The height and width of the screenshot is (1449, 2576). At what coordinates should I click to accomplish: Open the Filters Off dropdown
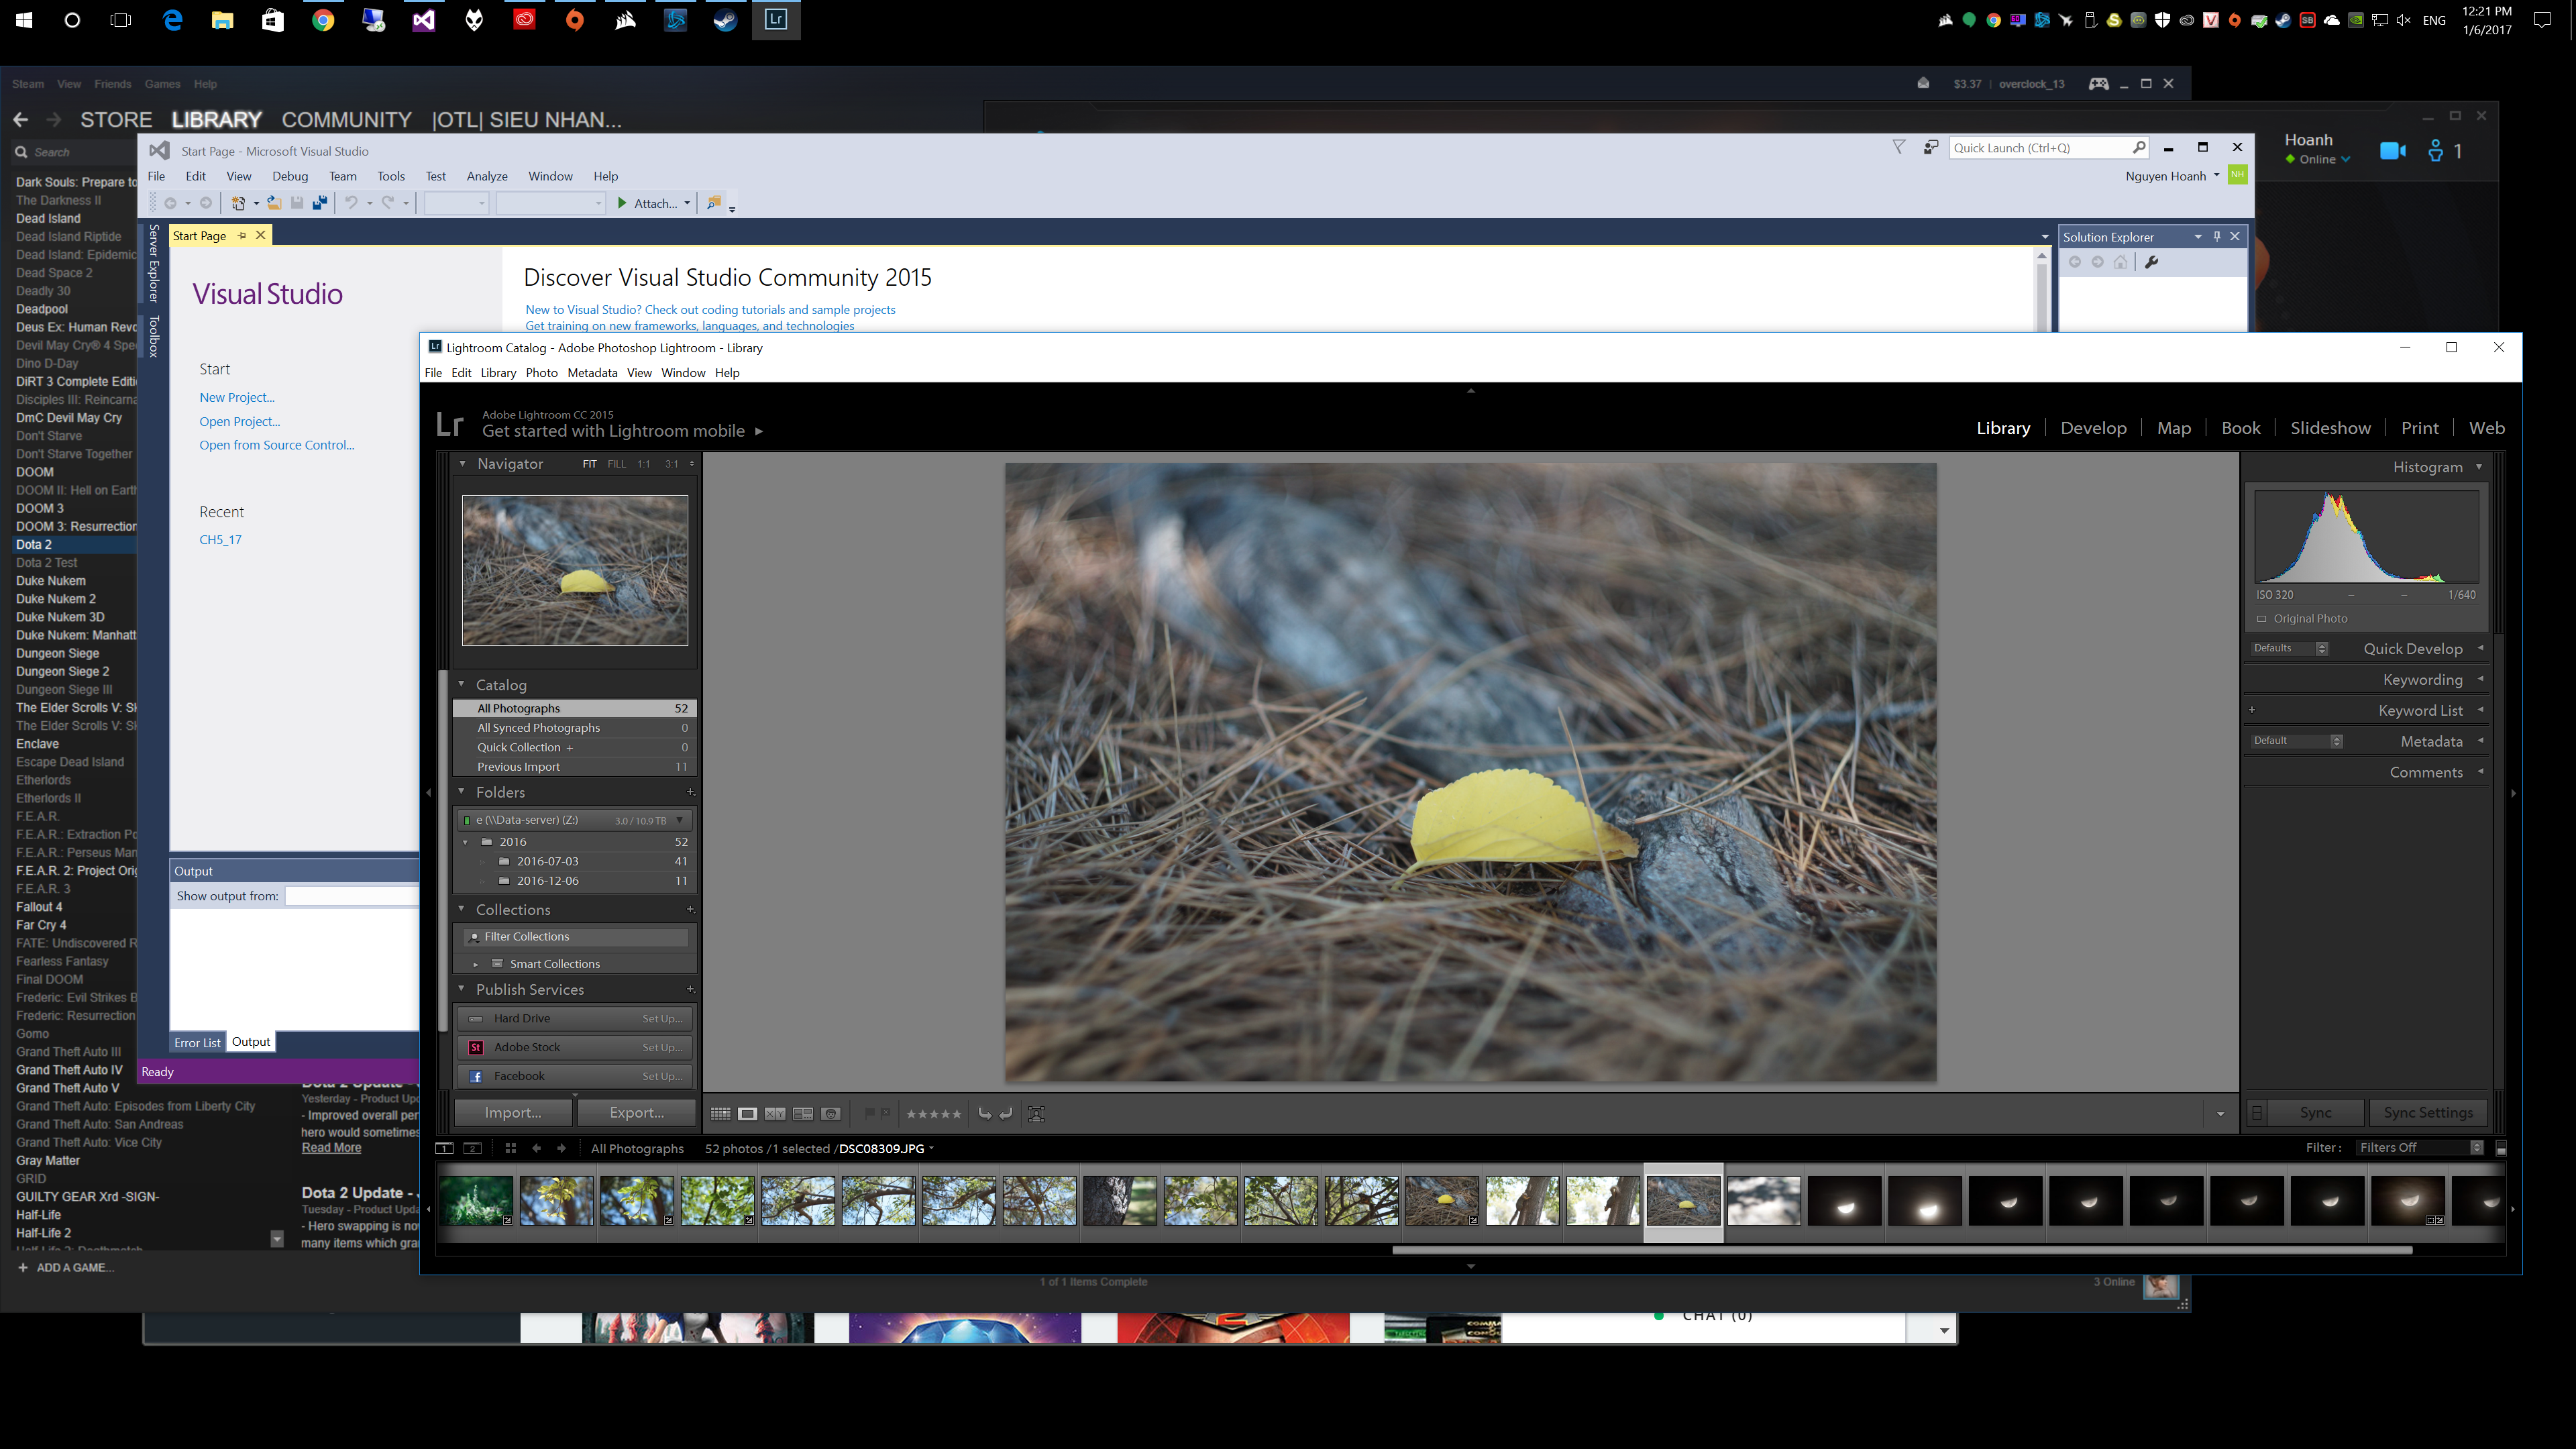[x=2420, y=1148]
